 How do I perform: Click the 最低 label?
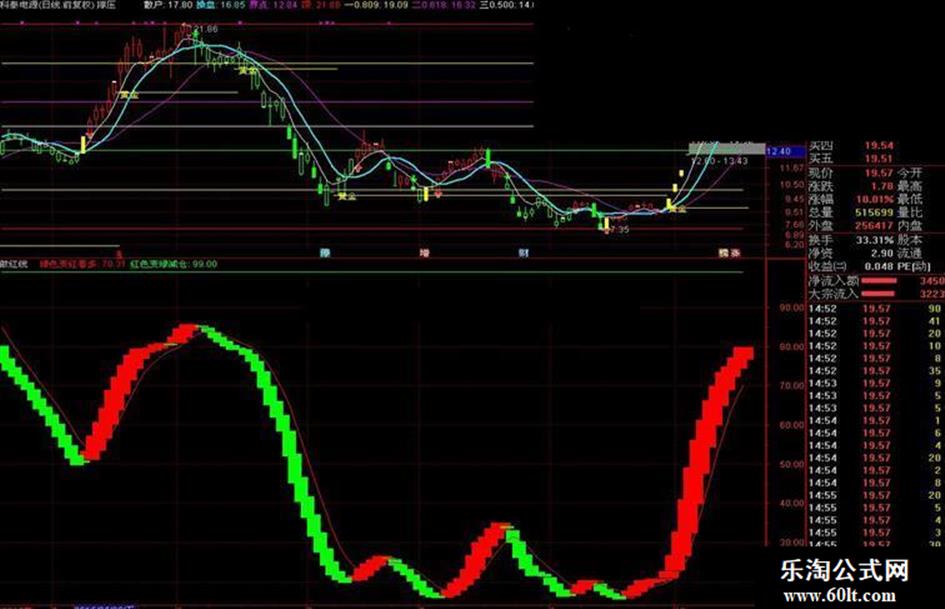click(909, 199)
